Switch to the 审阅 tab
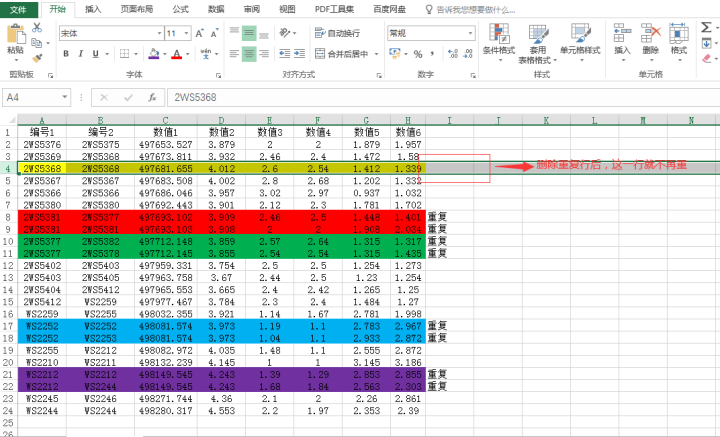The height and width of the screenshot is (437, 720). click(x=252, y=9)
